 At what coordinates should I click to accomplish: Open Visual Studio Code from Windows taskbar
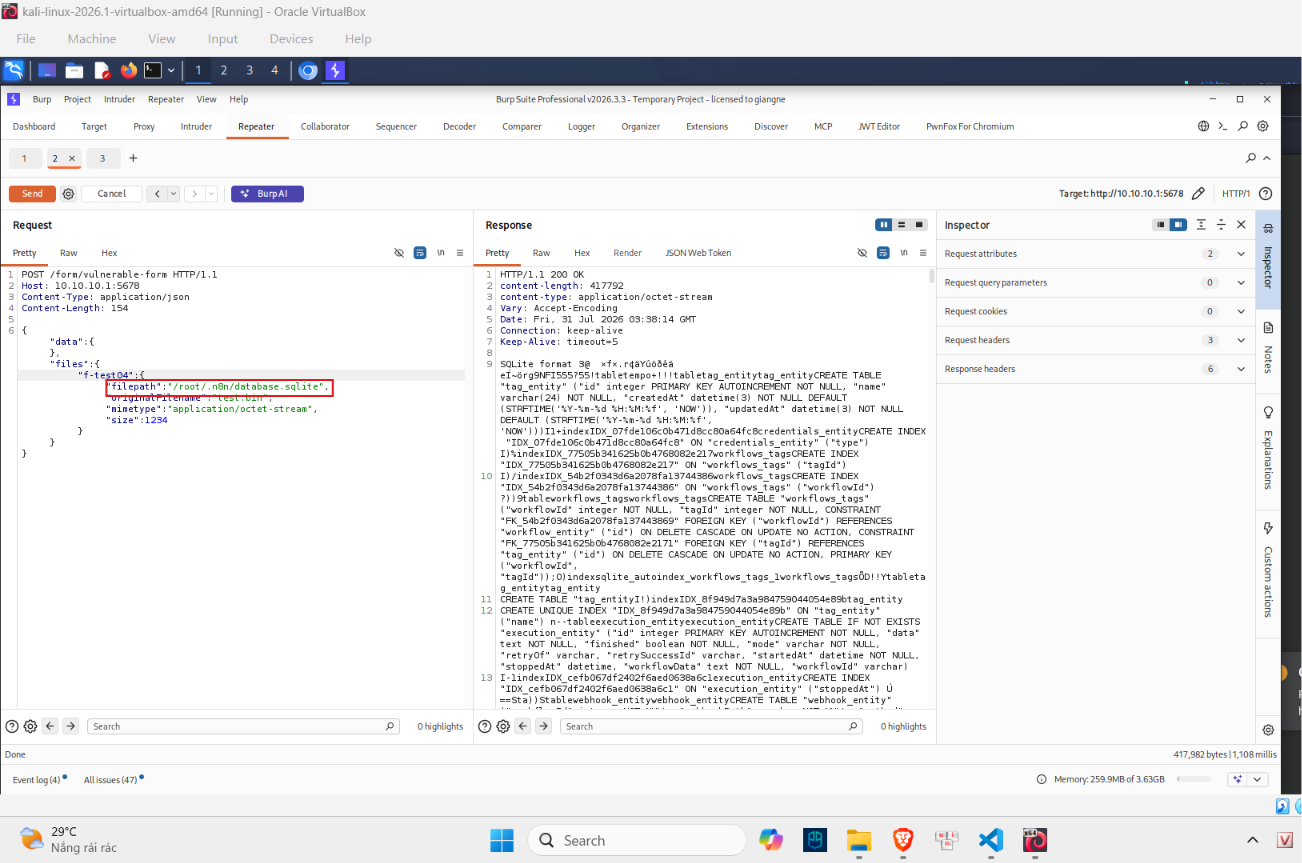990,839
